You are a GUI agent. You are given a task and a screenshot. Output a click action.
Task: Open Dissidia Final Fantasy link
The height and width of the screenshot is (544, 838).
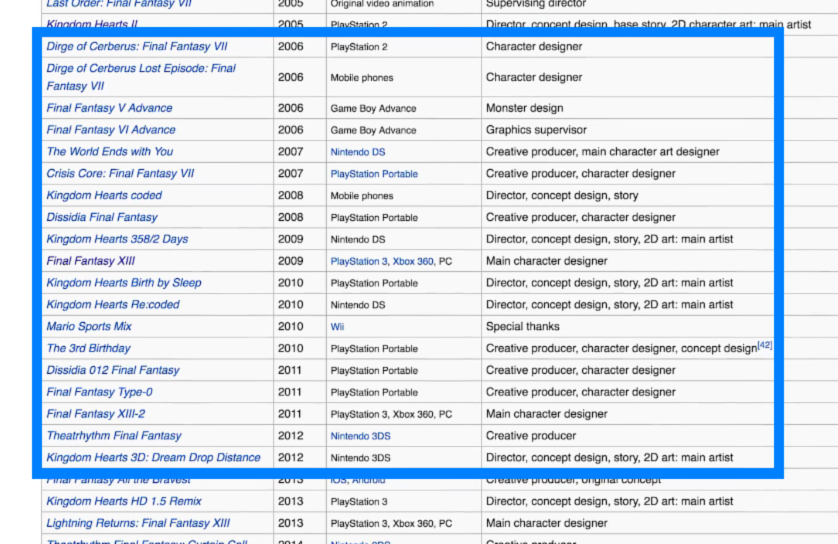tap(102, 217)
